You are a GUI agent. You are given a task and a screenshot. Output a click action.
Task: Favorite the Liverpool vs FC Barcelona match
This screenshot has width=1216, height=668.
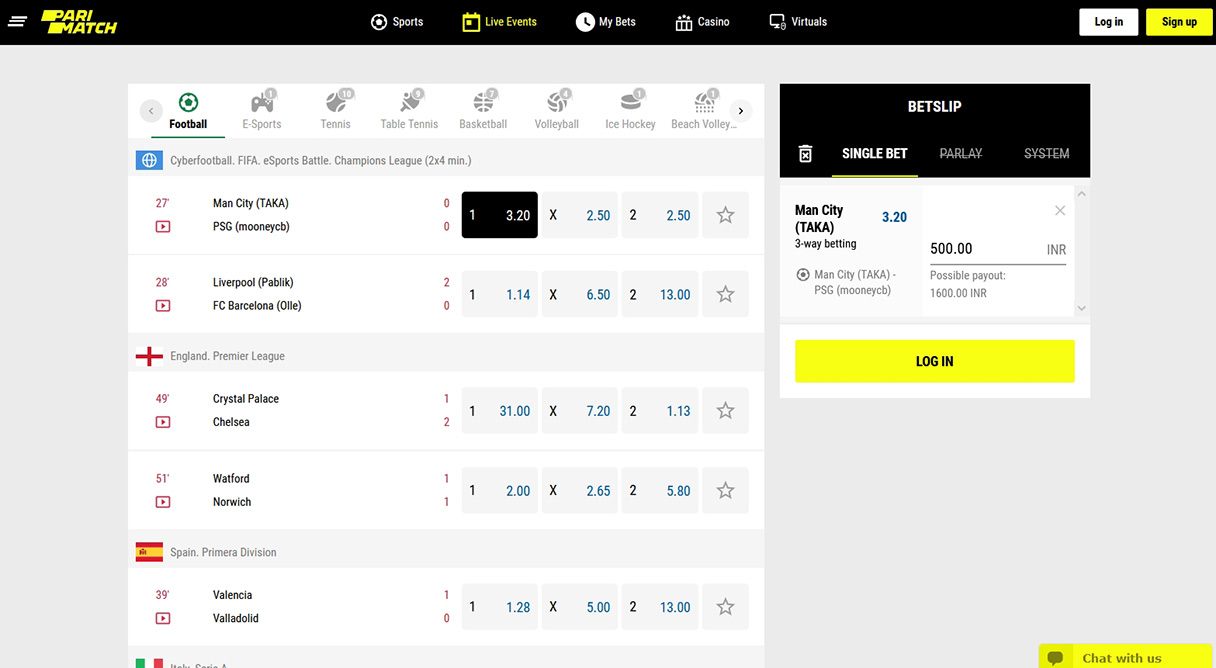click(726, 294)
